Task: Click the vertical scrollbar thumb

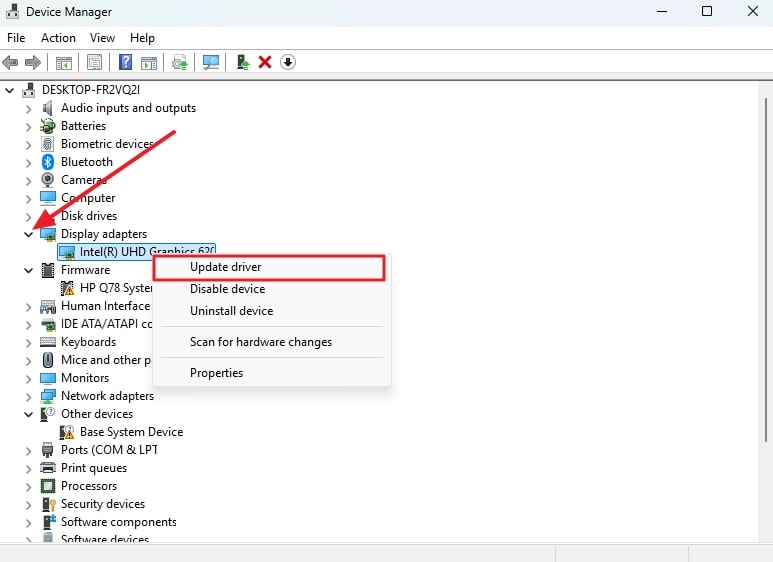Action: click(x=766, y=270)
